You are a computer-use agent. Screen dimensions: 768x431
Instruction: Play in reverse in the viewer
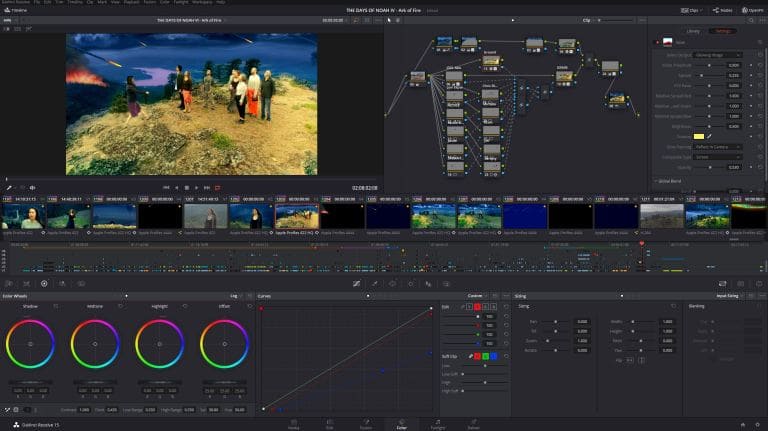(x=177, y=188)
